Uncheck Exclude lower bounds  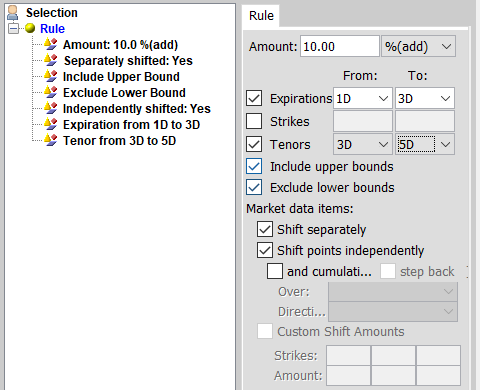[254, 187]
